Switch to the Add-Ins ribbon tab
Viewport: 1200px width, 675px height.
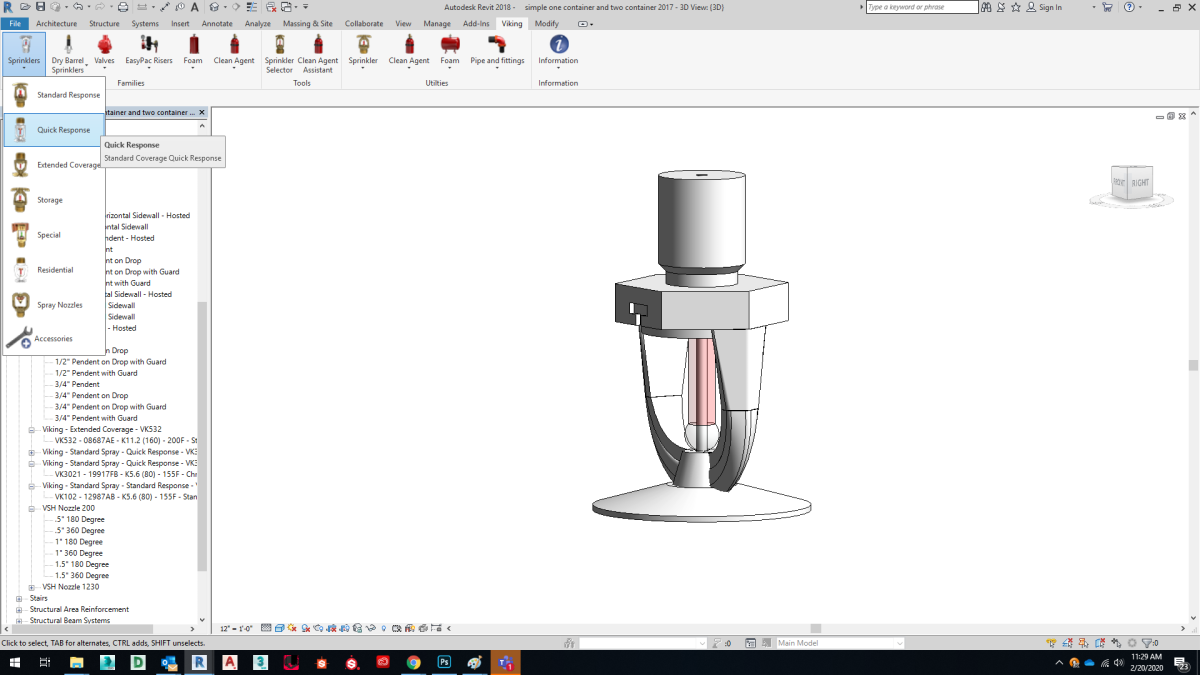coord(476,23)
